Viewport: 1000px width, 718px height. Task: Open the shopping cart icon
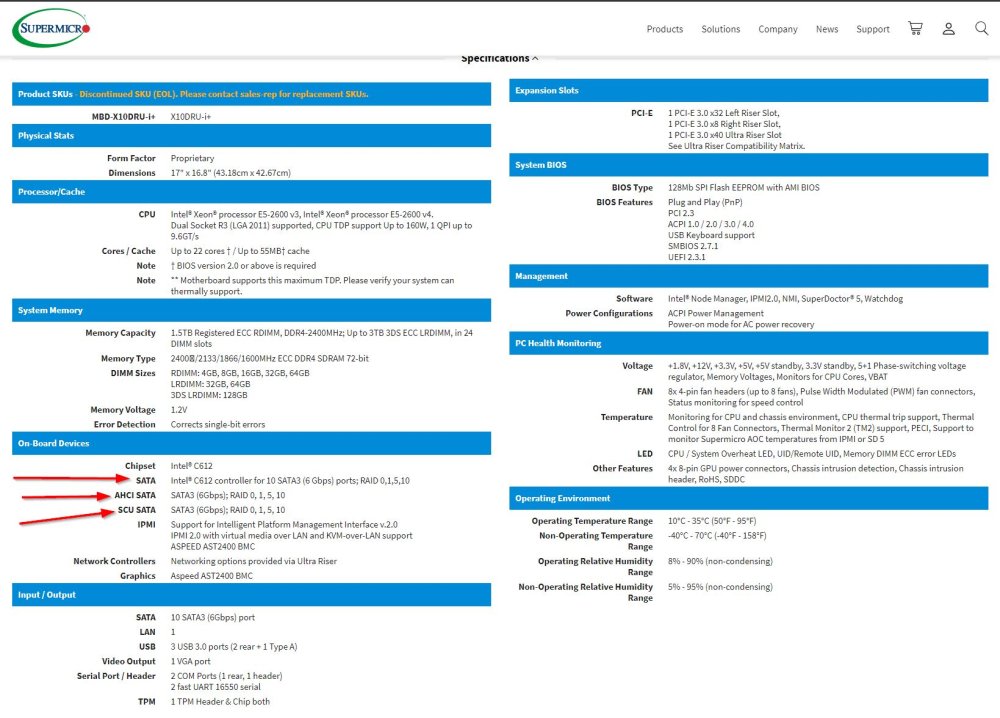pos(915,28)
